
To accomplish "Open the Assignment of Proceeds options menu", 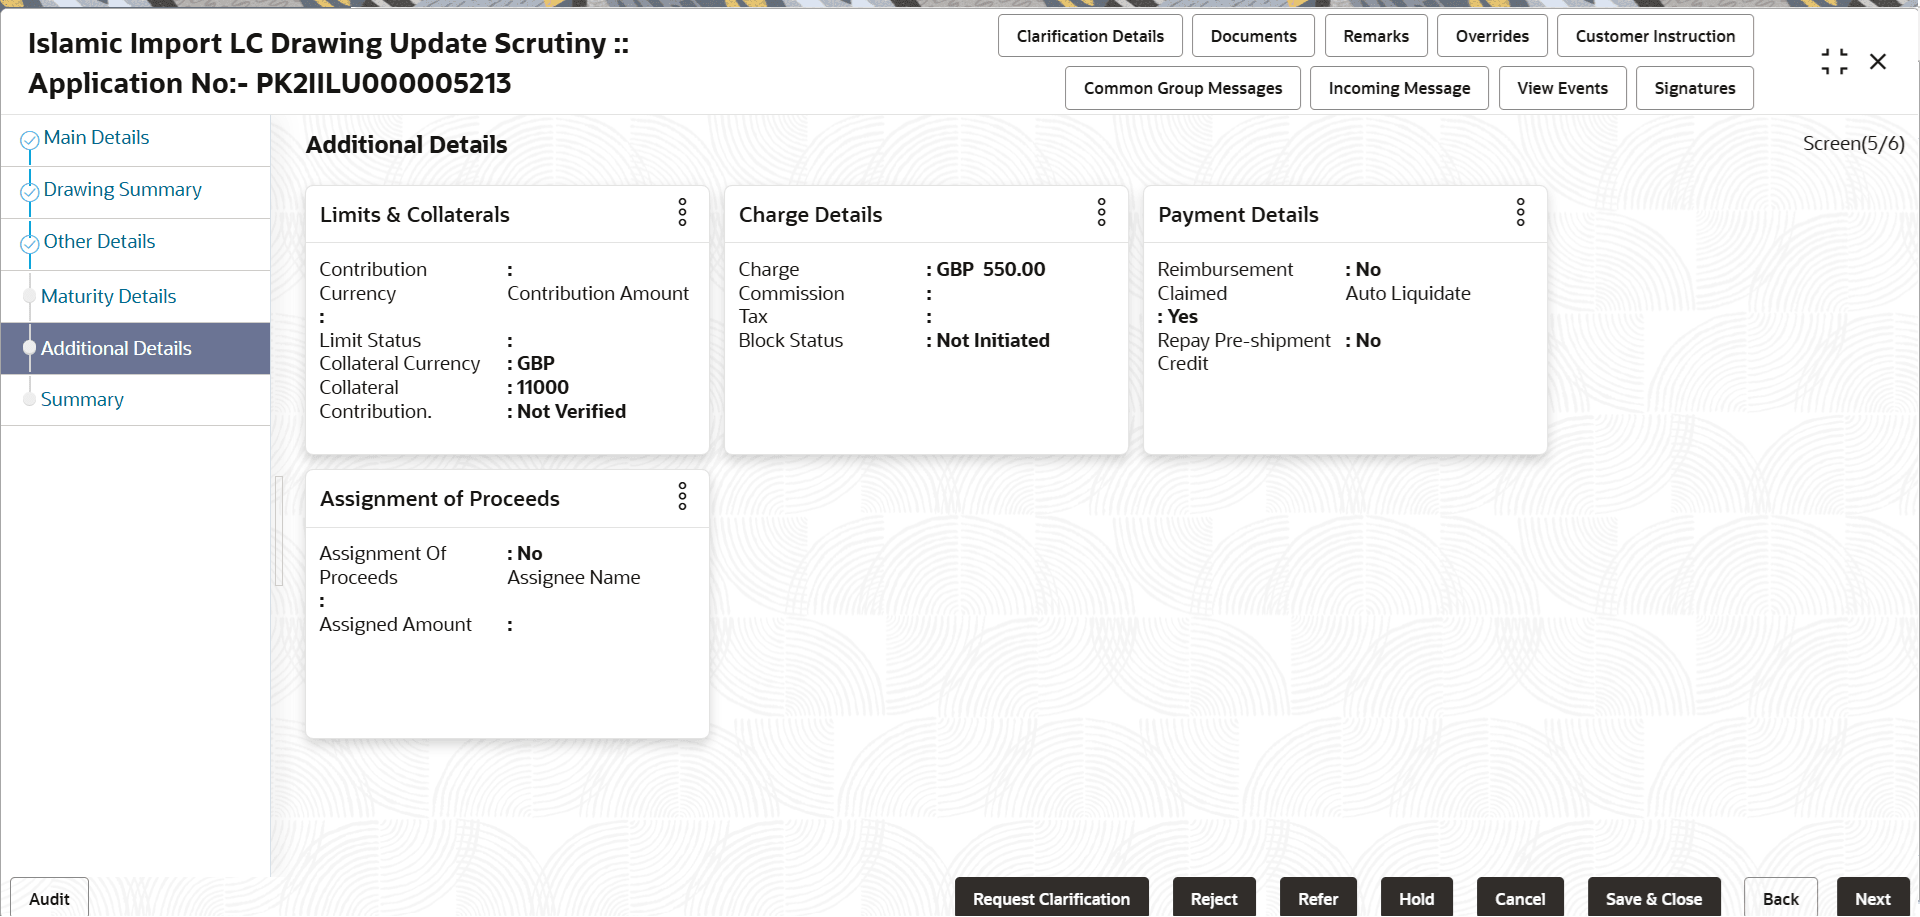I will (682, 497).
